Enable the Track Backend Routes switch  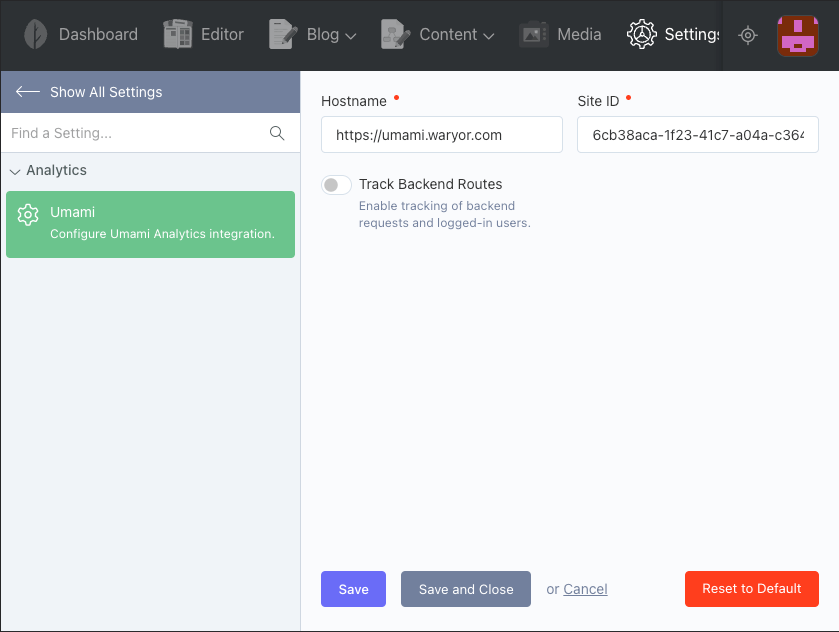pyautogui.click(x=336, y=185)
